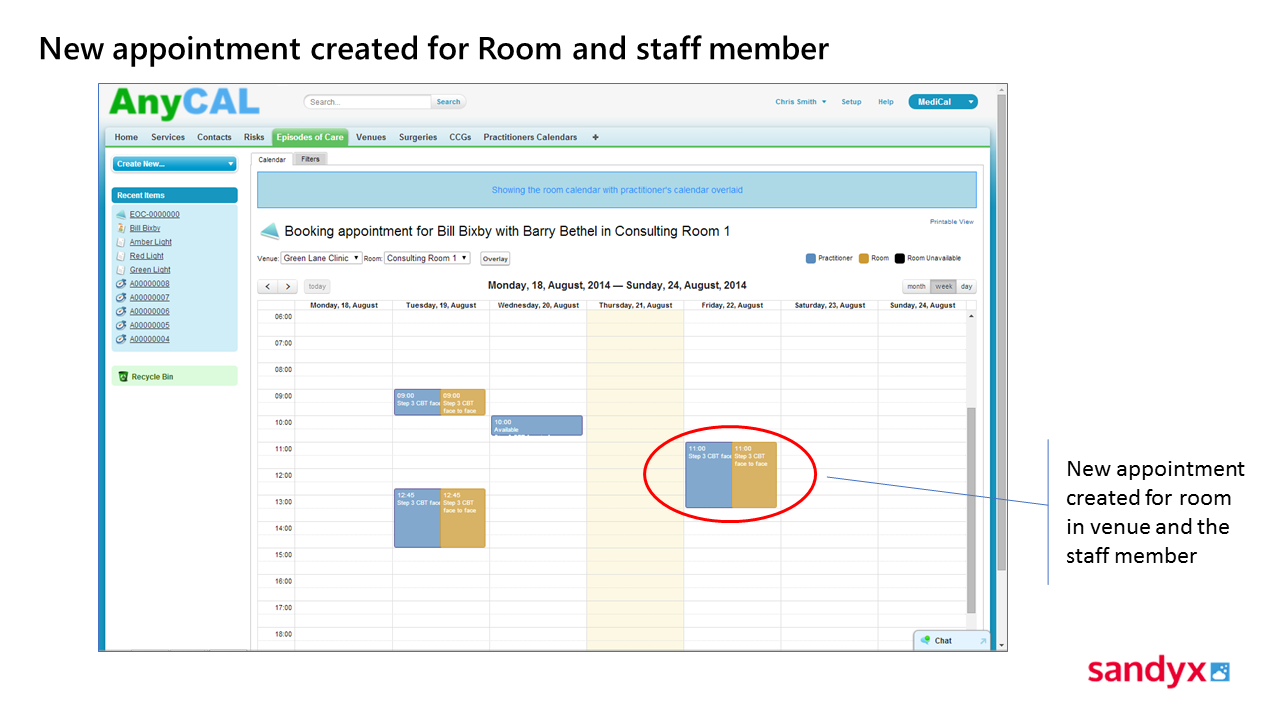Click the Overlay button

[x=495, y=259]
